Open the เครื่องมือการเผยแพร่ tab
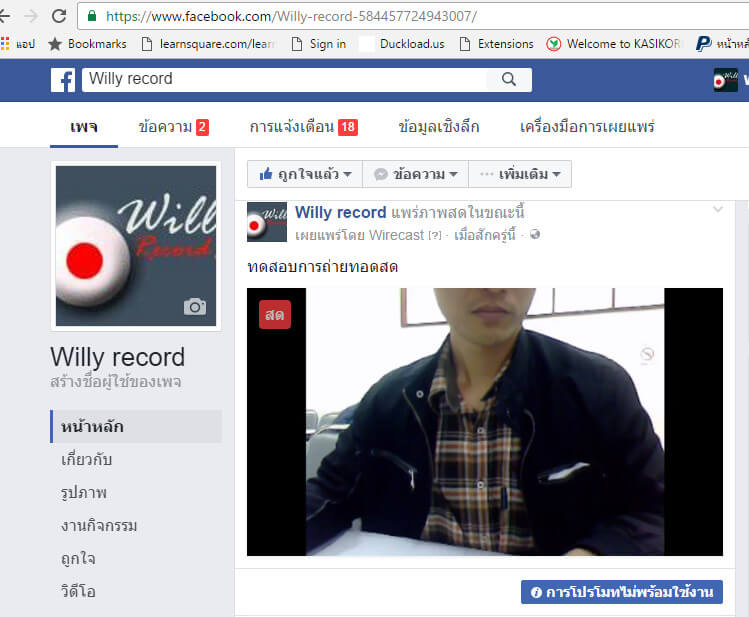The image size is (749, 617). click(x=587, y=127)
